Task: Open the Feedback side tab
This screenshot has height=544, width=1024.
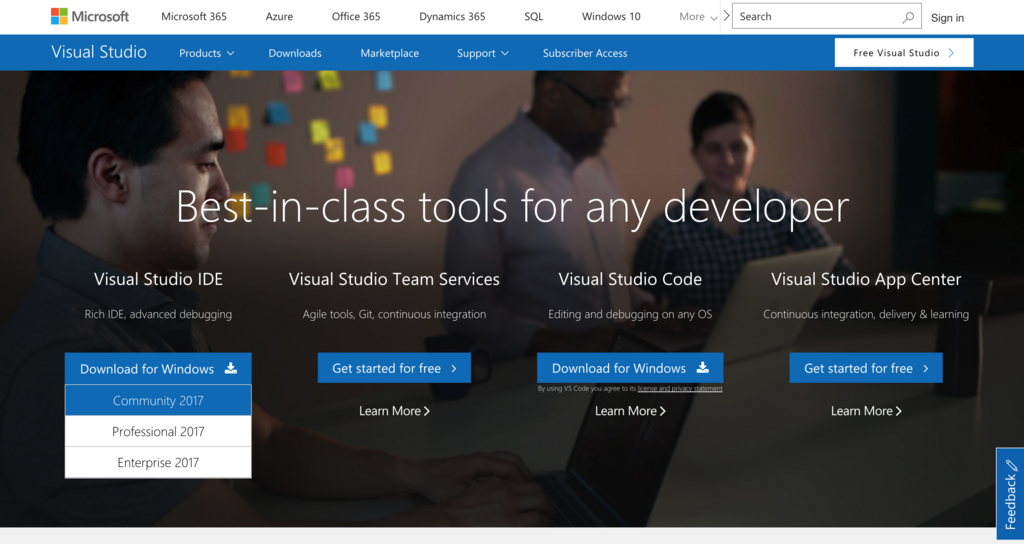Action: (x=1010, y=494)
